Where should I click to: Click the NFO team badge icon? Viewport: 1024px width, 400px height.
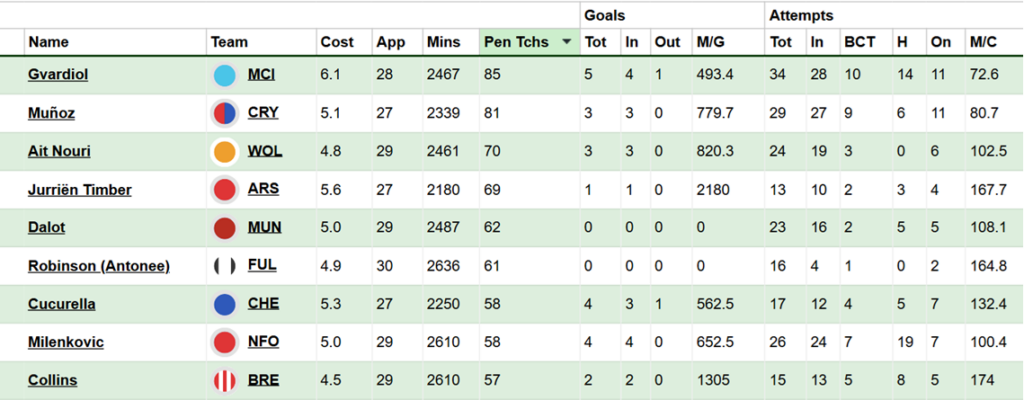tap(224, 342)
